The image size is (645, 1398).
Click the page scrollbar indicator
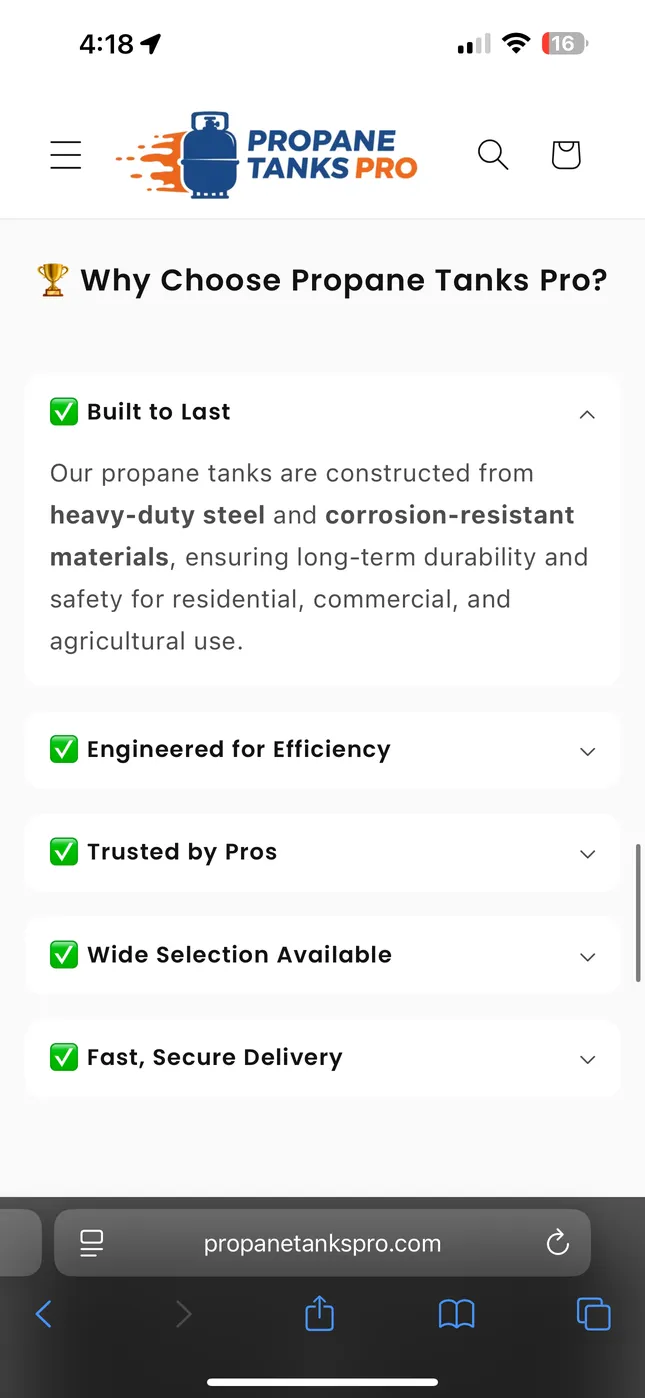click(638, 914)
